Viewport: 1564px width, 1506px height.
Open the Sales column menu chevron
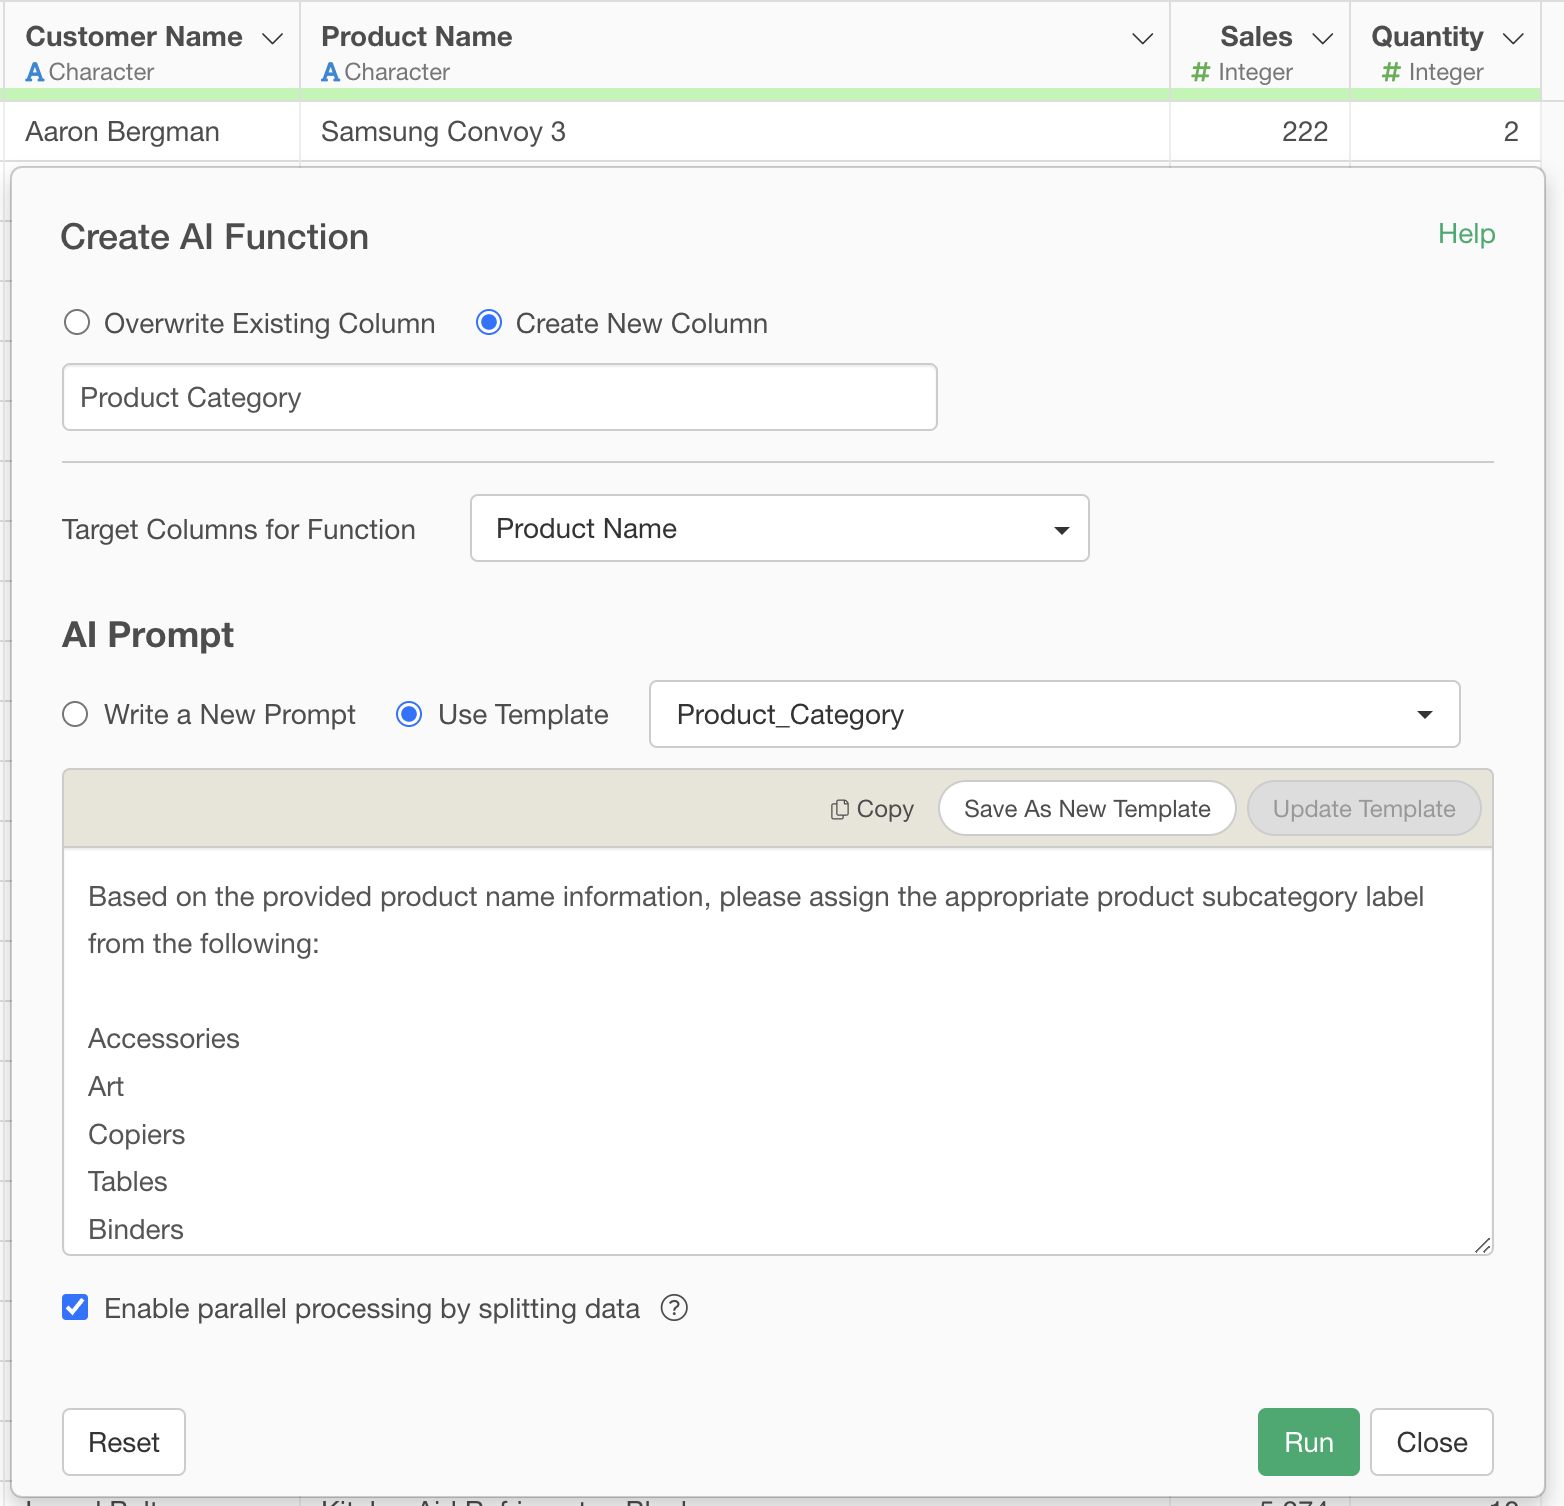pyautogui.click(x=1323, y=39)
